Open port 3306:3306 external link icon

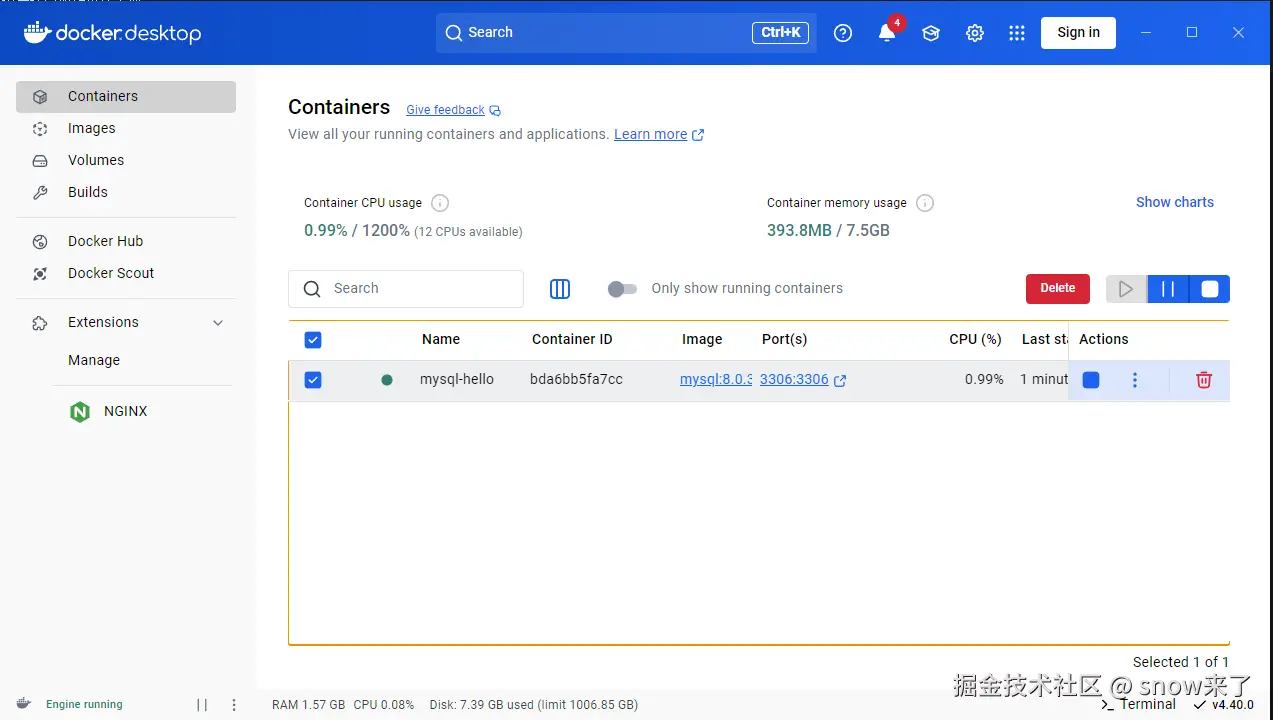840,381
